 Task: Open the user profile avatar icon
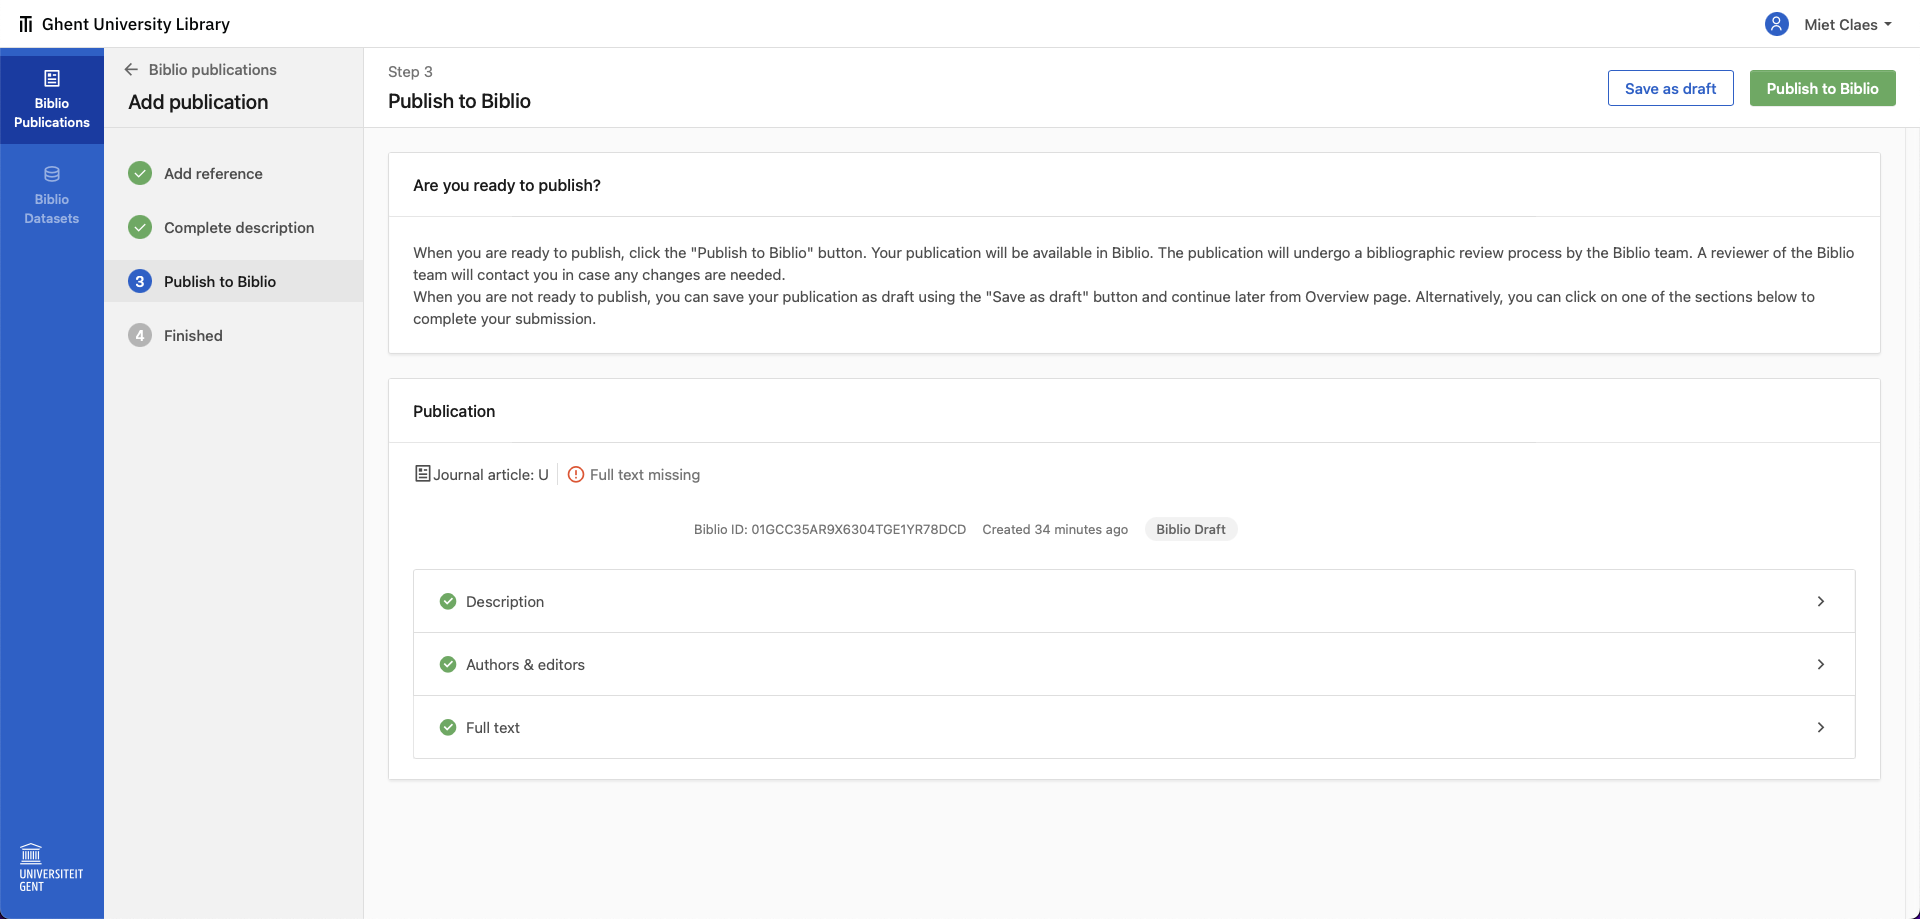point(1776,23)
